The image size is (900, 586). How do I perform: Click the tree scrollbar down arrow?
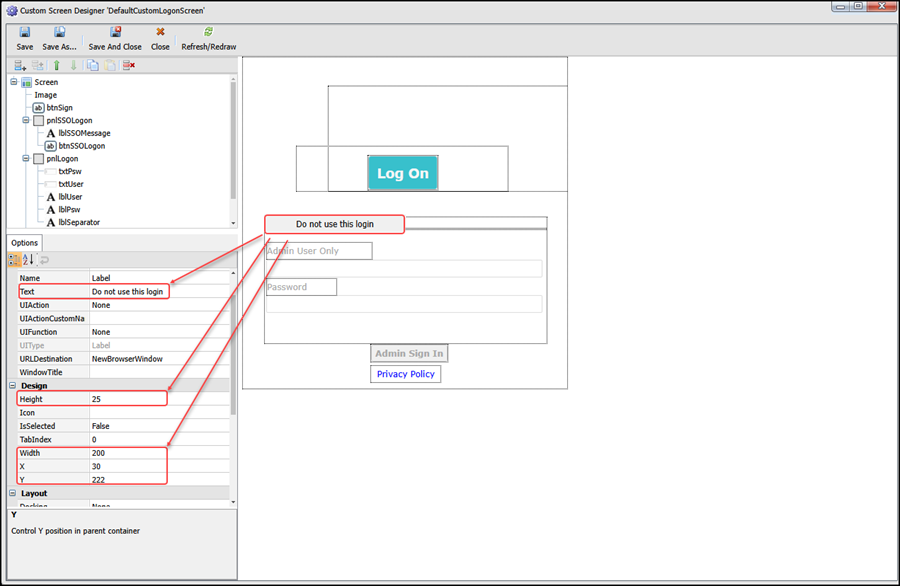coord(234,223)
